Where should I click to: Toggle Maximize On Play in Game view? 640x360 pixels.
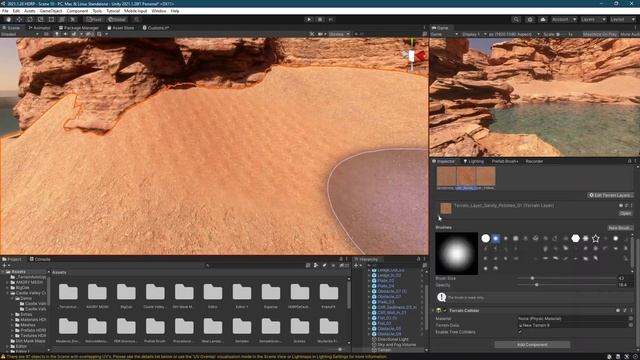(x=600, y=34)
